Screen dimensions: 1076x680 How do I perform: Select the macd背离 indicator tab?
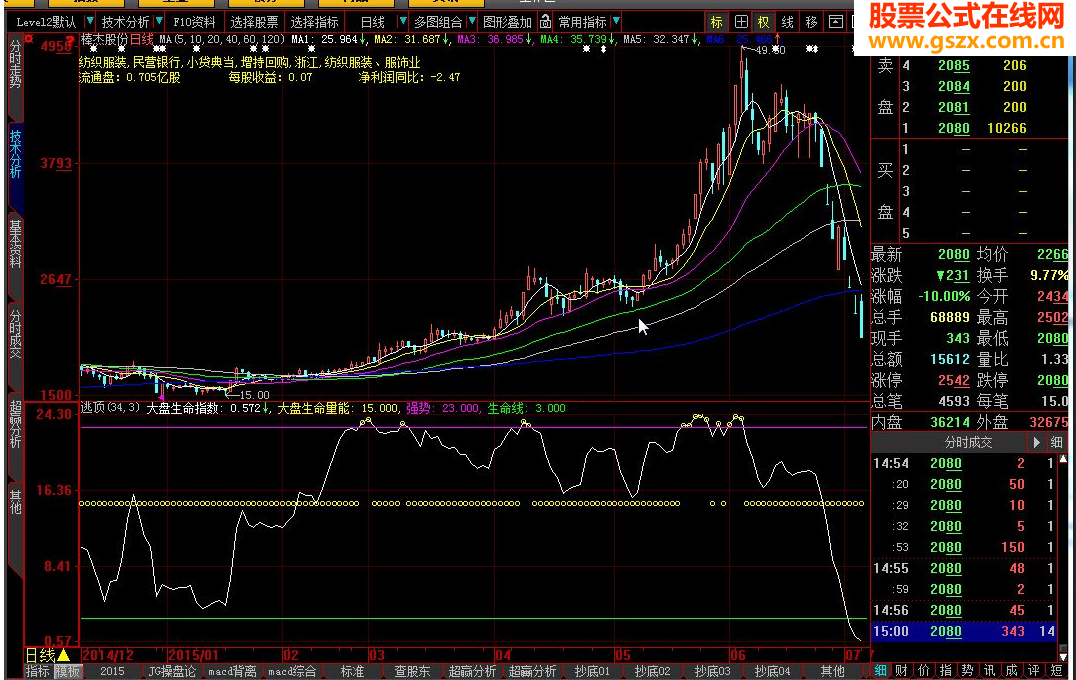[x=232, y=671]
